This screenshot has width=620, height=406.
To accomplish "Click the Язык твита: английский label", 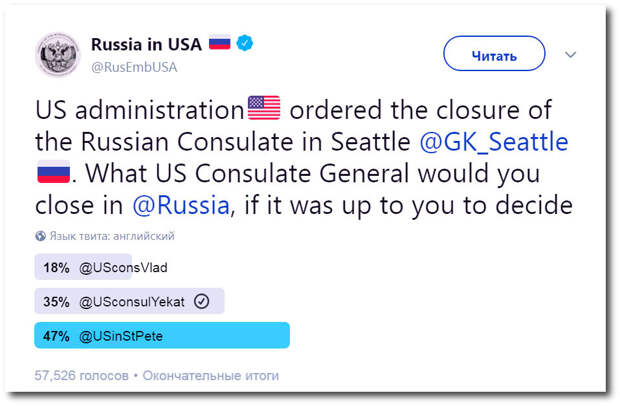I will click(112, 236).
